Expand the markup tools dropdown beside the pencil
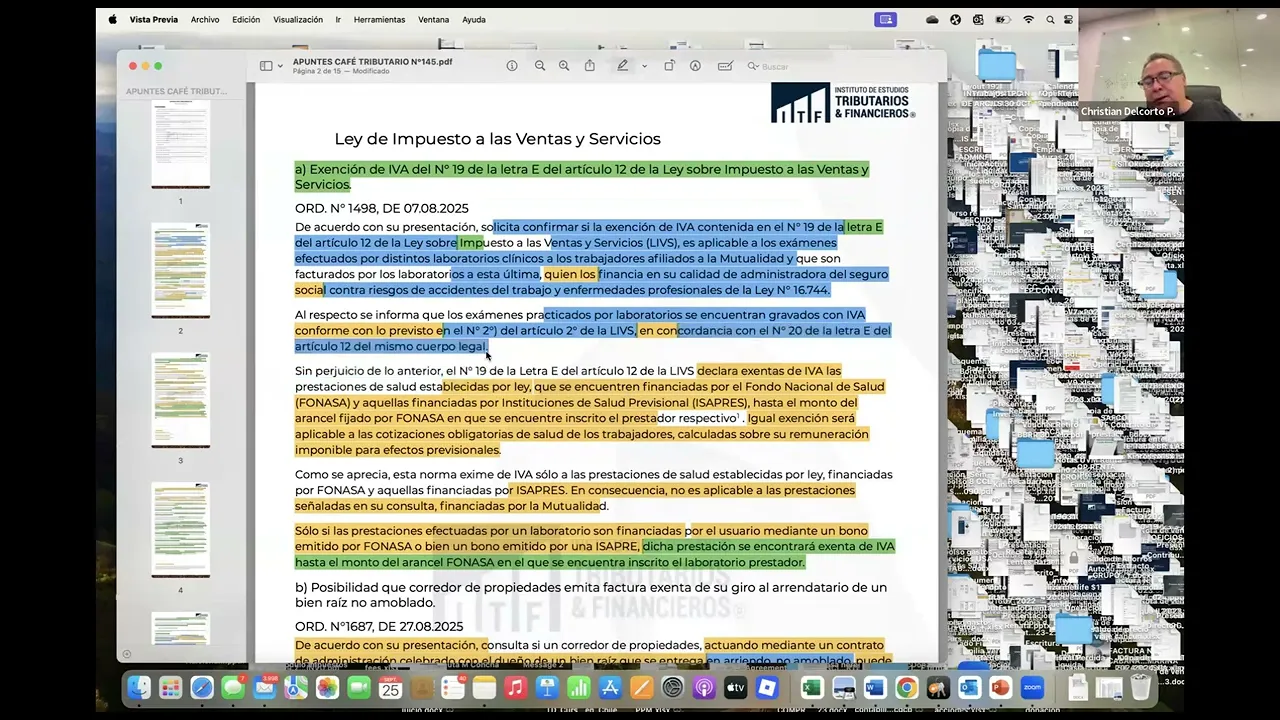 pyautogui.click(x=644, y=66)
